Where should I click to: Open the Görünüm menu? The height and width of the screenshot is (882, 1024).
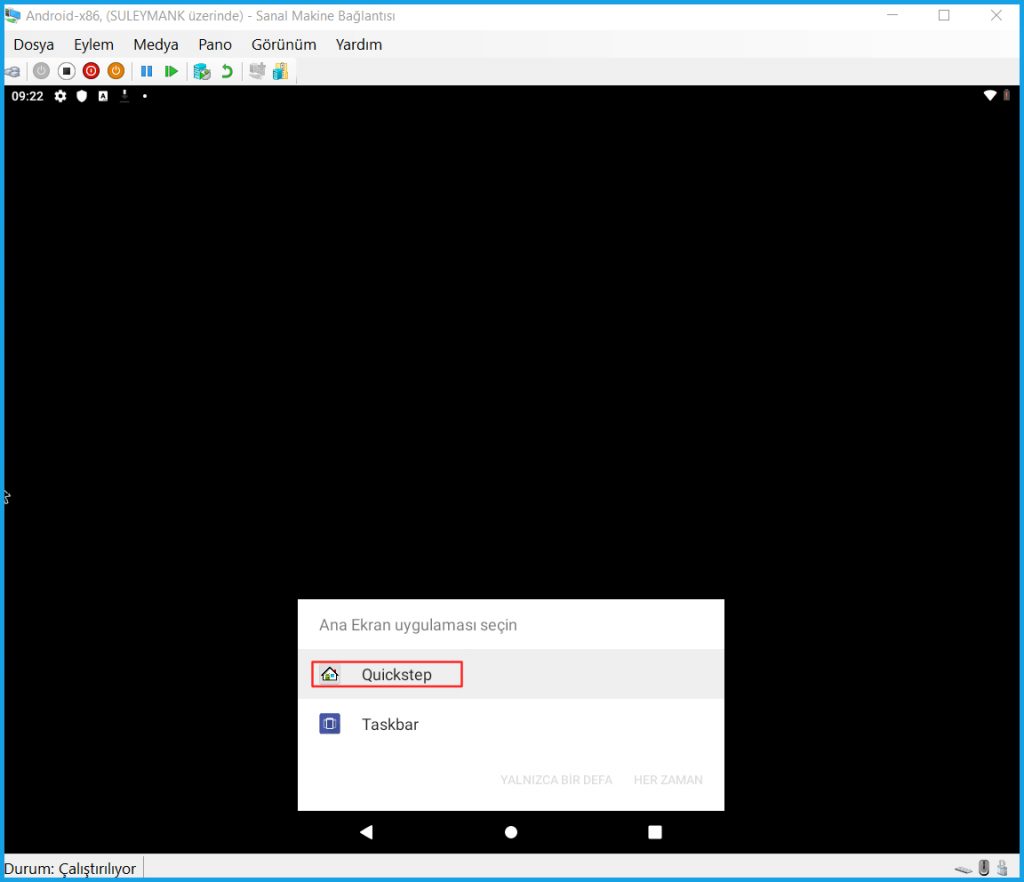(283, 44)
